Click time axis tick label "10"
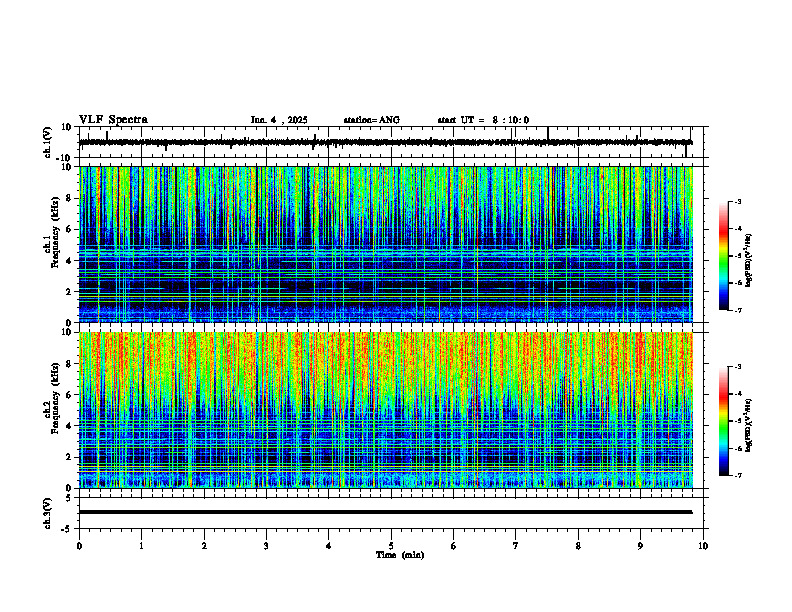The width and height of the screenshot is (792, 612). click(x=703, y=546)
